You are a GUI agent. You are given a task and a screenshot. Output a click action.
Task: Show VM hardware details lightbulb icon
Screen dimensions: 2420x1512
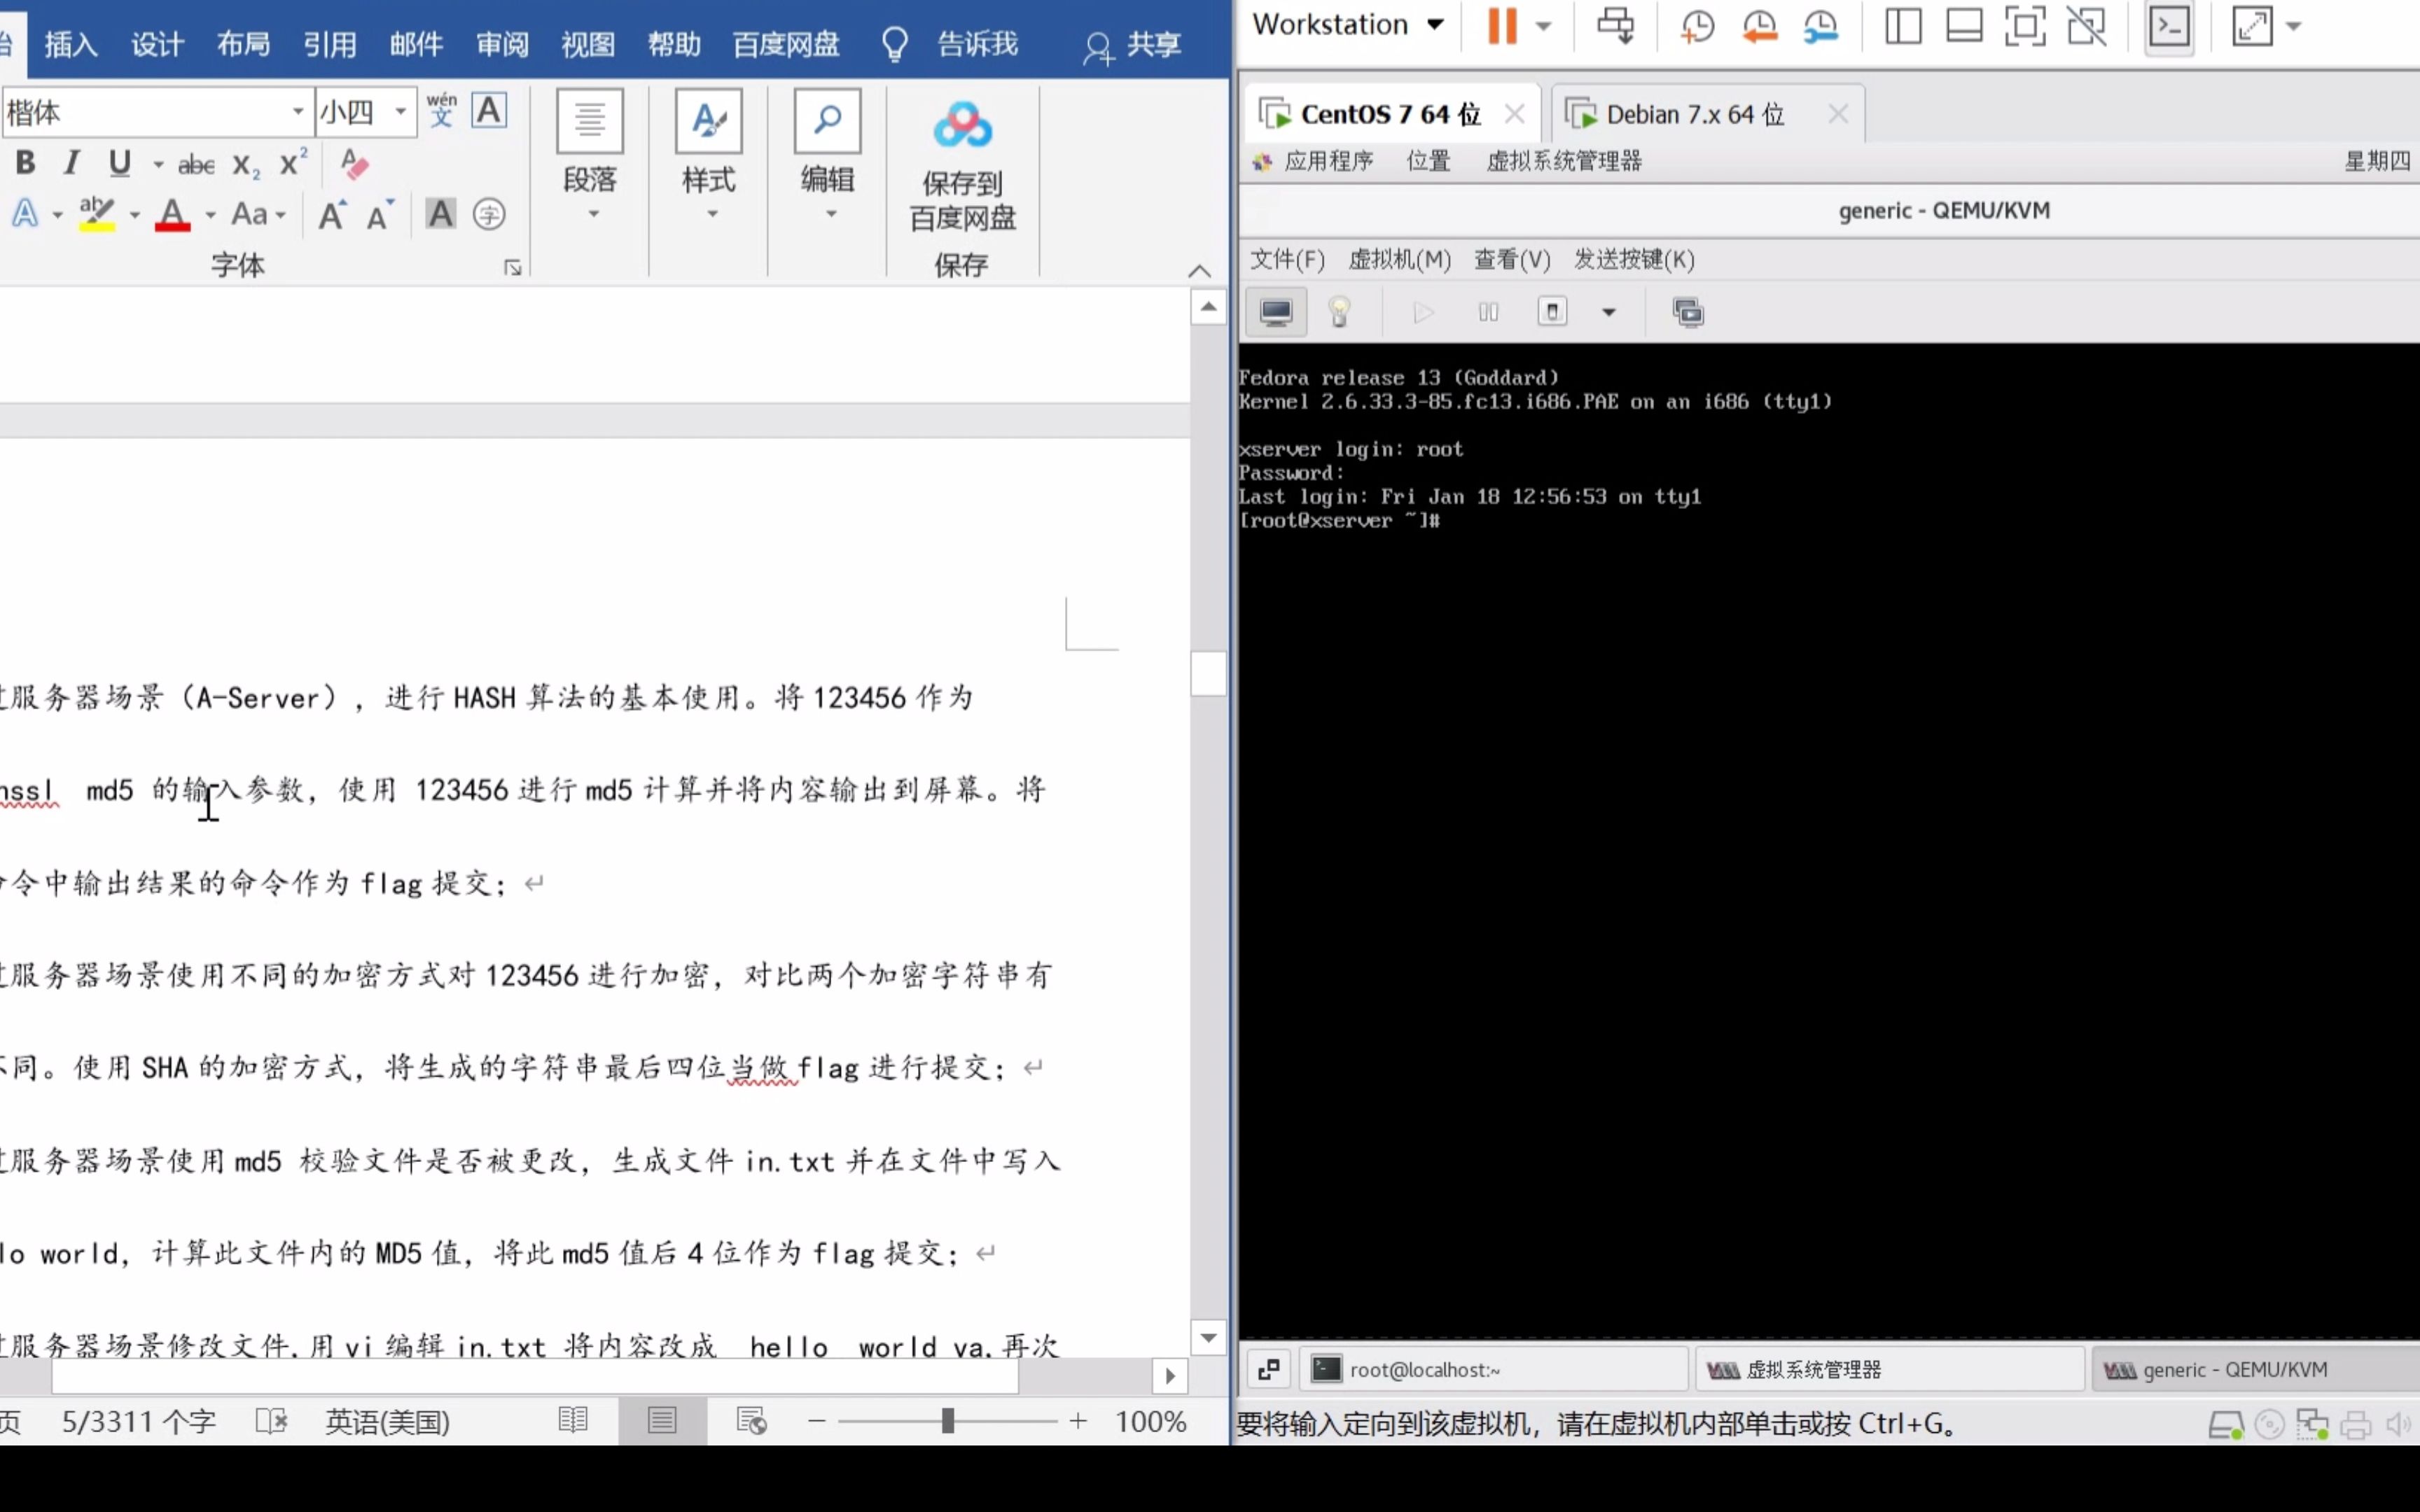click(x=1339, y=313)
